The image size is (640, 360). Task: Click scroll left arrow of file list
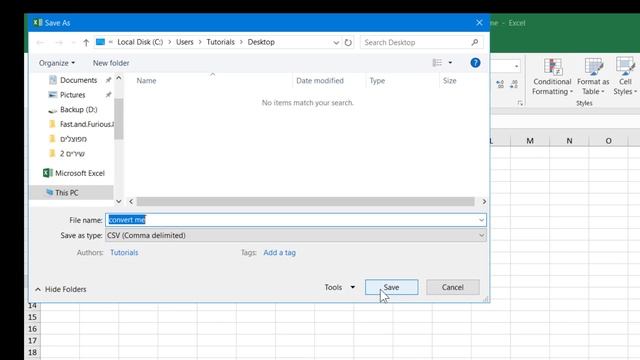tap(131, 202)
